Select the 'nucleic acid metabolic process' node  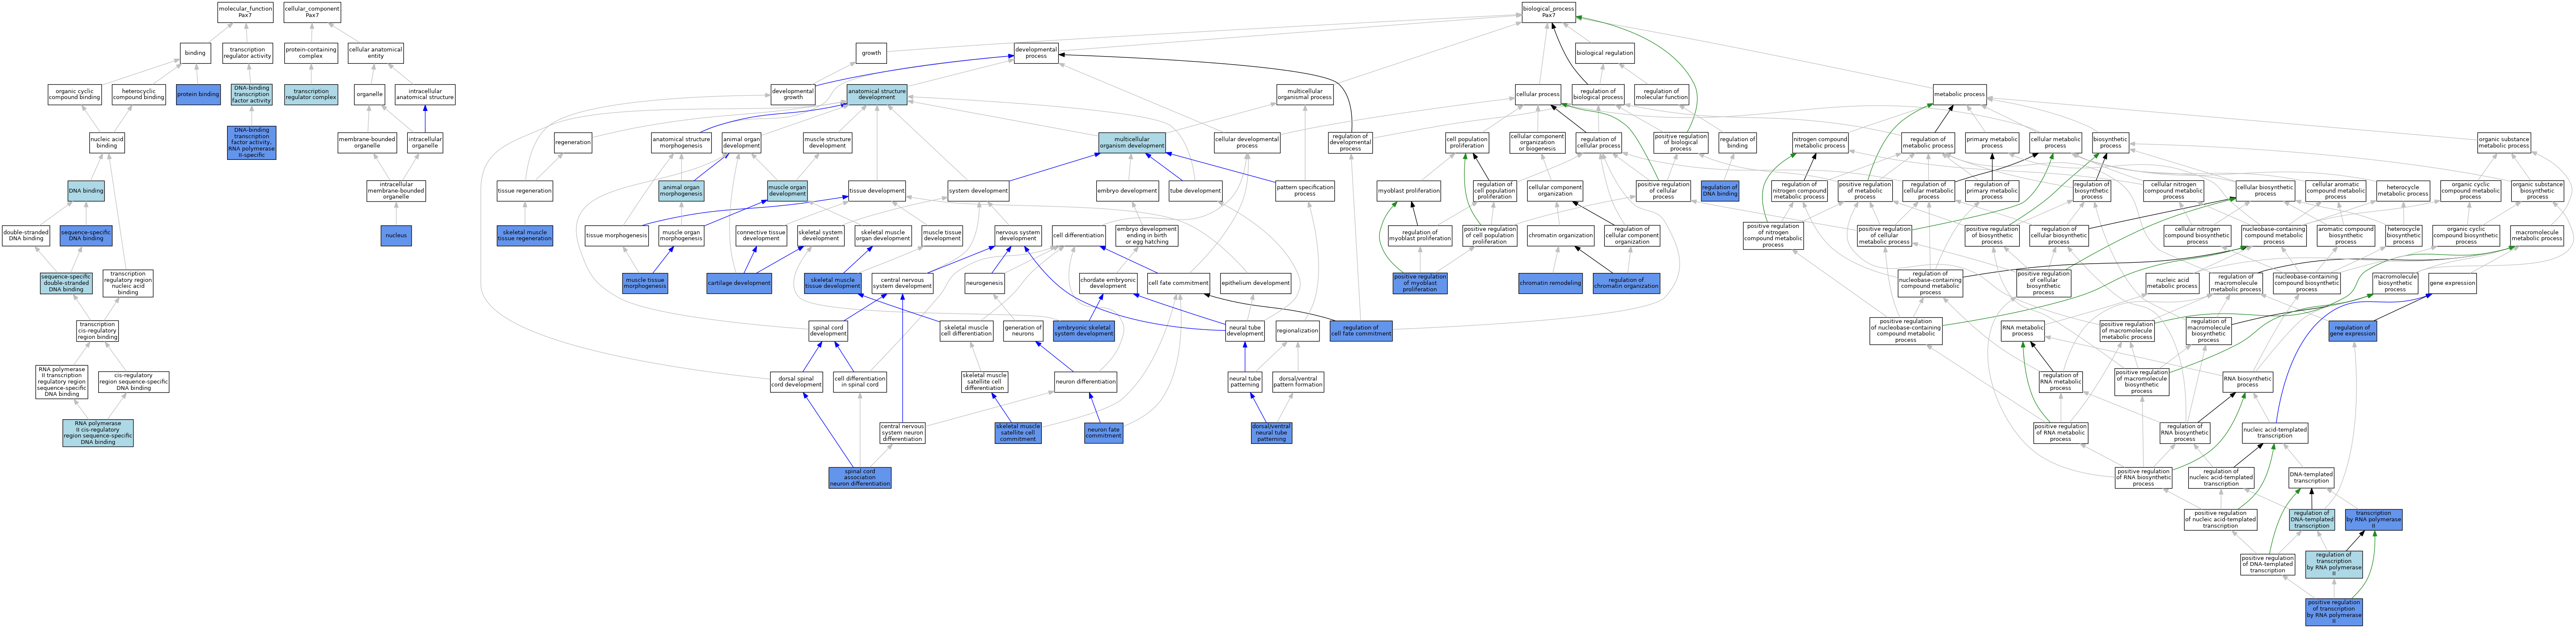click(2172, 283)
